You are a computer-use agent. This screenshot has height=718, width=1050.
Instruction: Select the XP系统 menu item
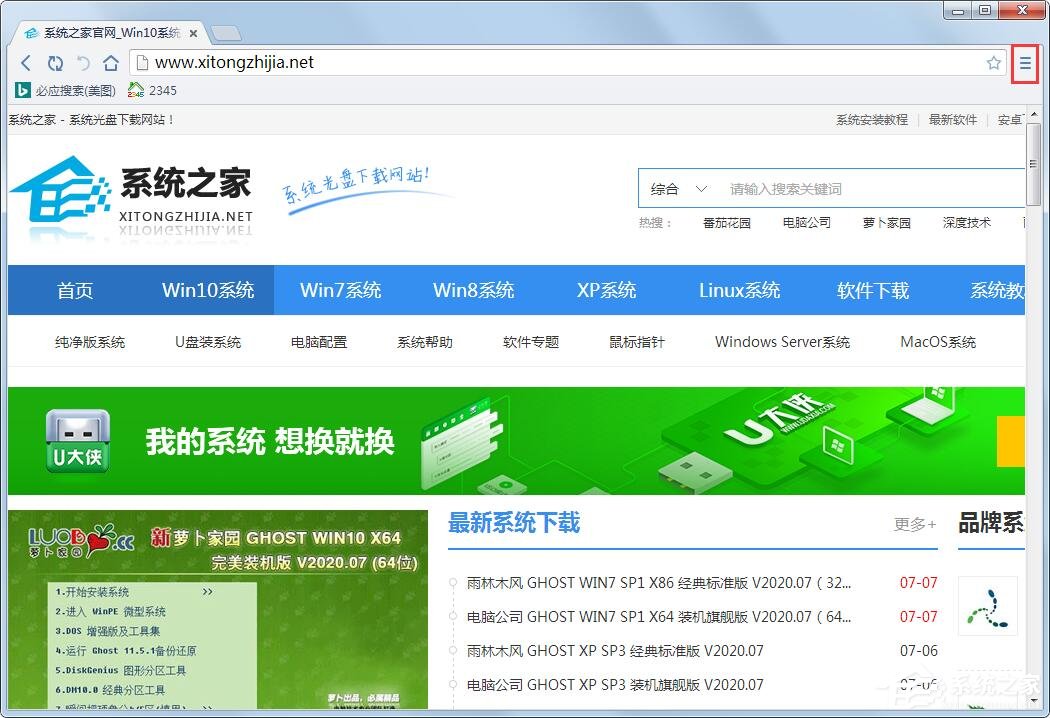[x=605, y=290]
